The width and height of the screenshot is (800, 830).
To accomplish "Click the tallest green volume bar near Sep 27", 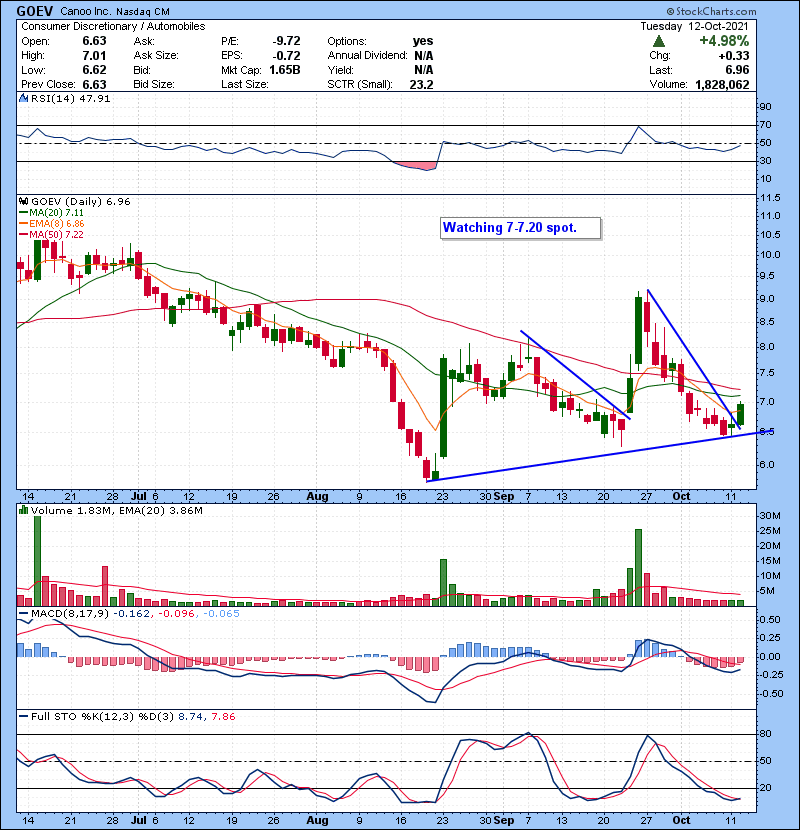I will [x=638, y=567].
